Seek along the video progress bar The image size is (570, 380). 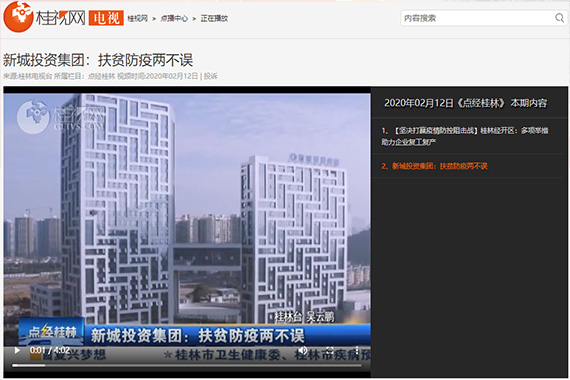coord(187,365)
